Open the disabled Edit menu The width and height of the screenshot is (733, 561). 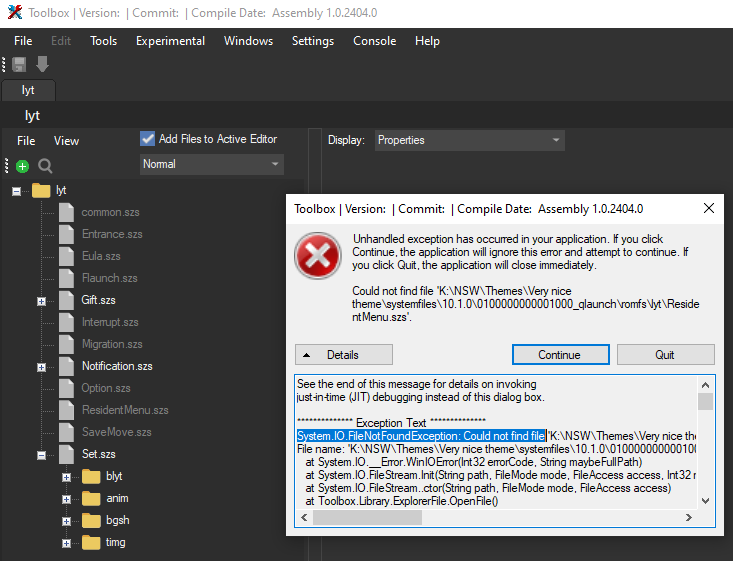(61, 41)
